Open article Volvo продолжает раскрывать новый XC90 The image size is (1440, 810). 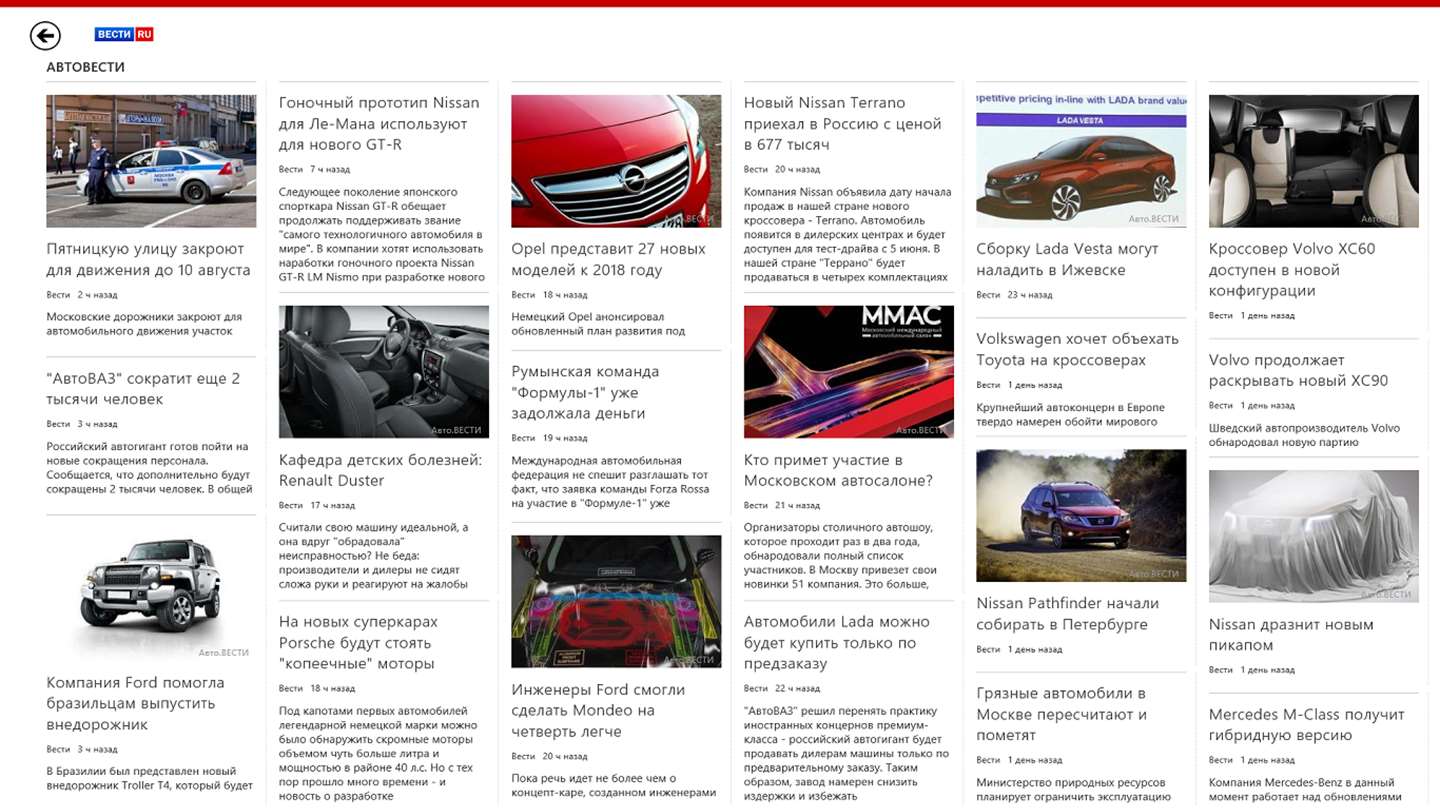pos(1298,370)
